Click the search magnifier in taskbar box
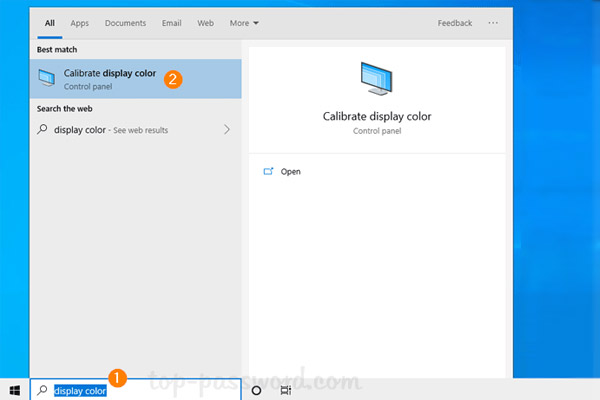This screenshot has height=400, width=600. tap(42, 390)
